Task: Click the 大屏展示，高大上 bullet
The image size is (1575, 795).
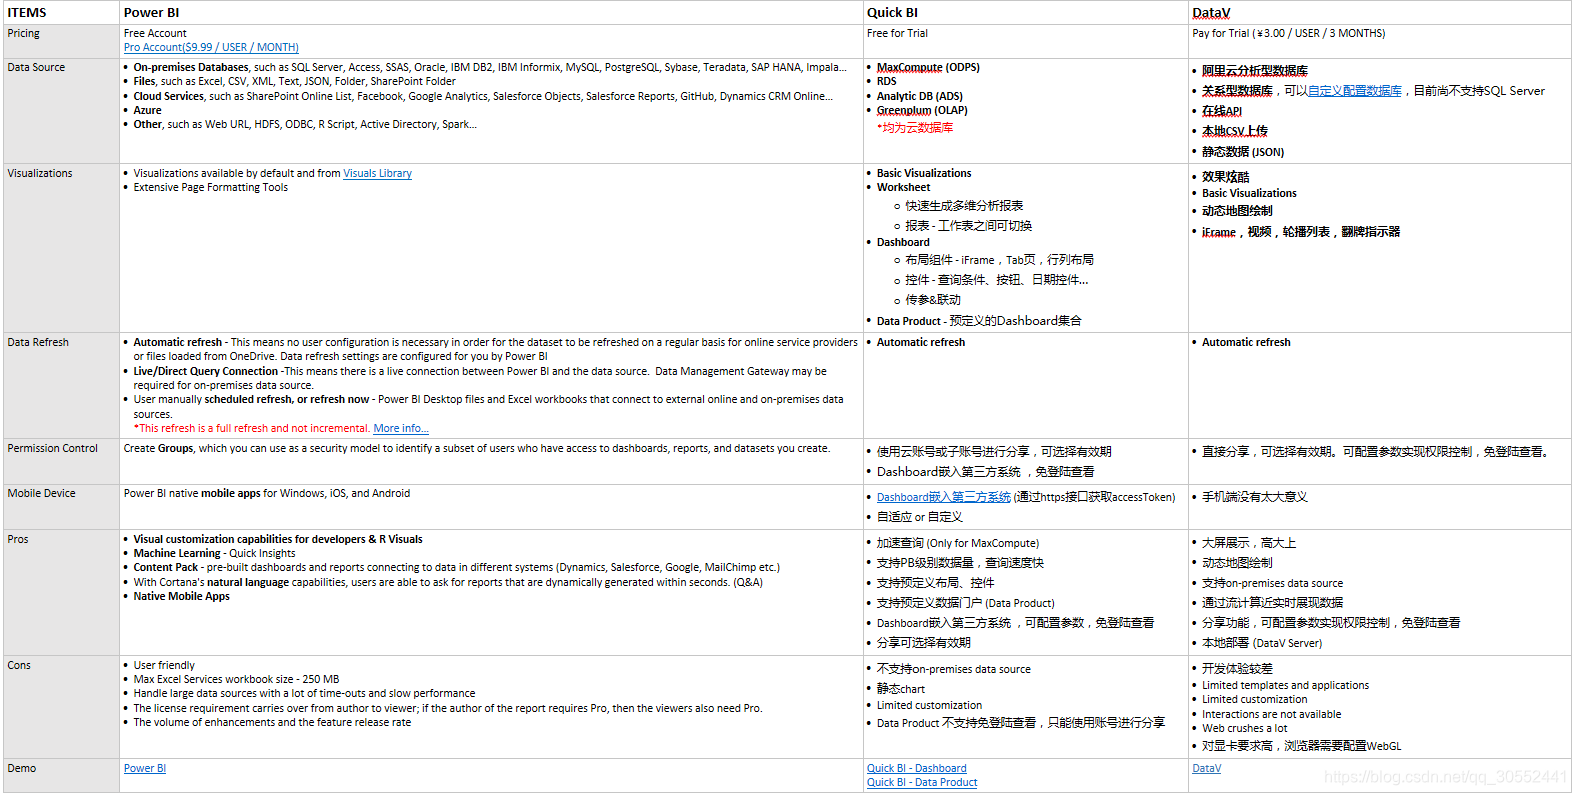Action: (x=1249, y=543)
